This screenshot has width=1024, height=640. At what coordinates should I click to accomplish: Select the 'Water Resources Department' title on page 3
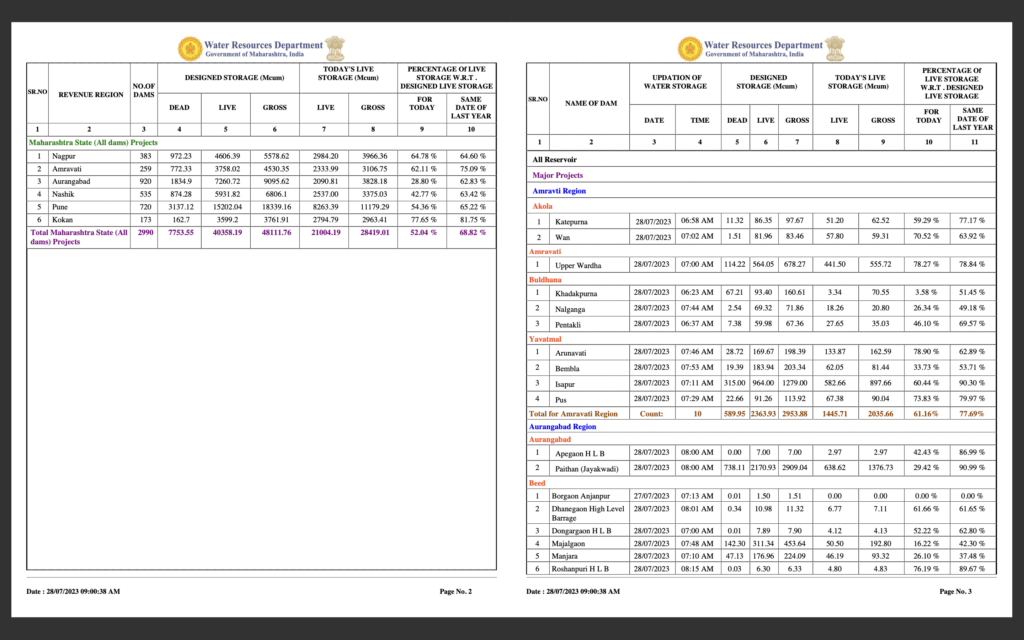tap(763, 45)
